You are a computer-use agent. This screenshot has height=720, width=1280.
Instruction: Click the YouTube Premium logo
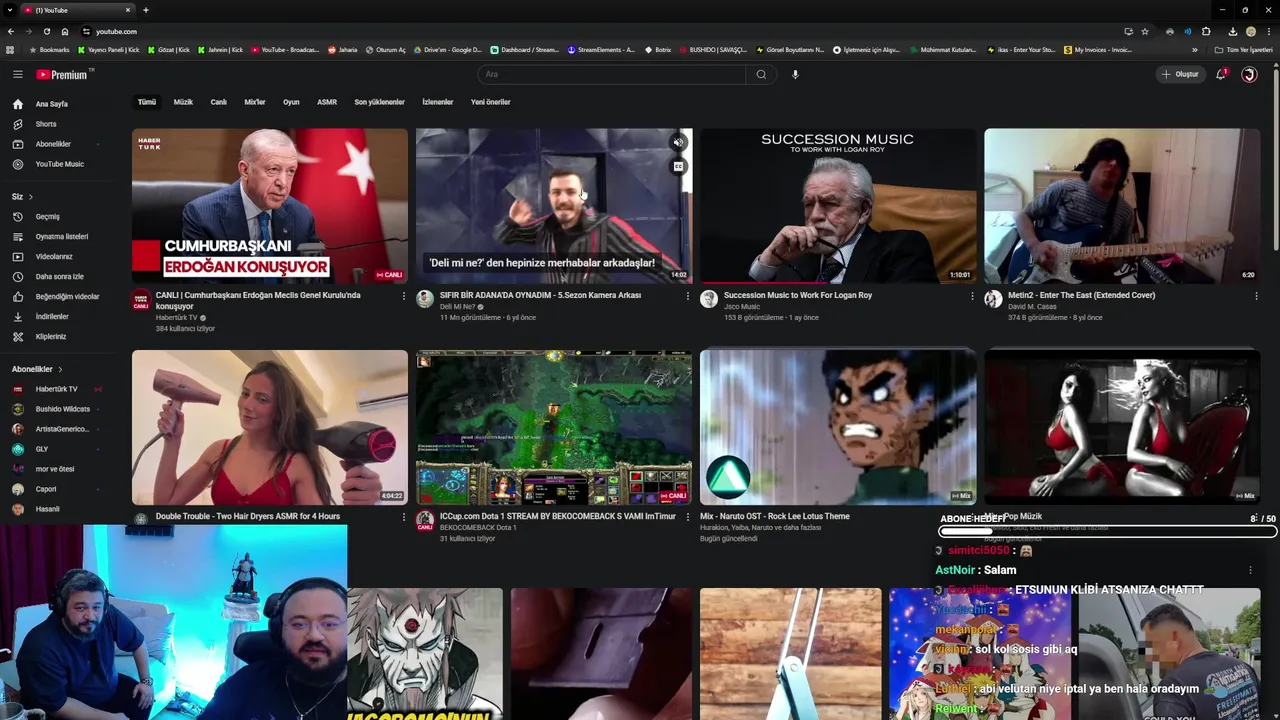(64, 74)
